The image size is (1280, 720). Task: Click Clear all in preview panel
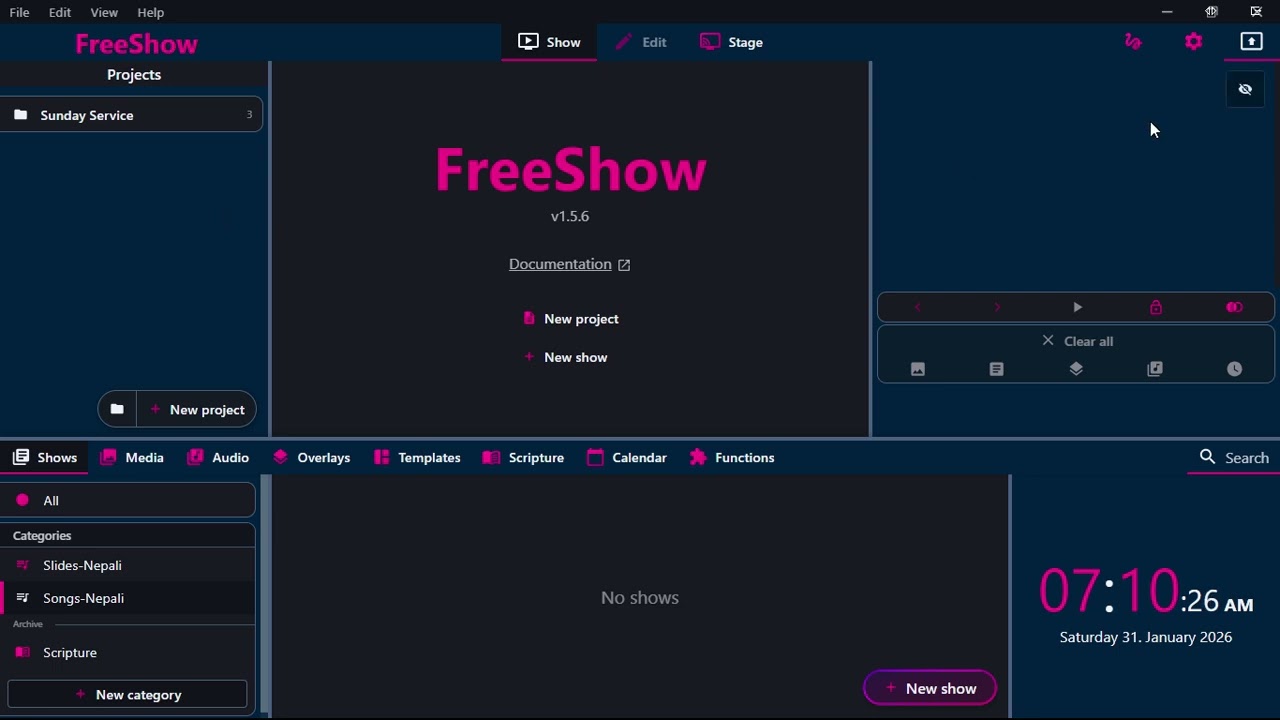(x=1076, y=341)
